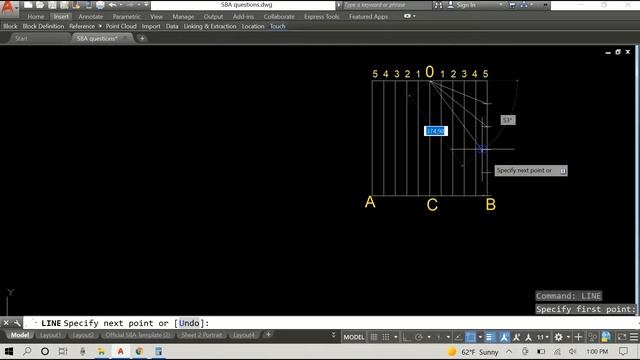
Task: Open the annotation scale 1:1 dropdown
Action: [542, 337]
